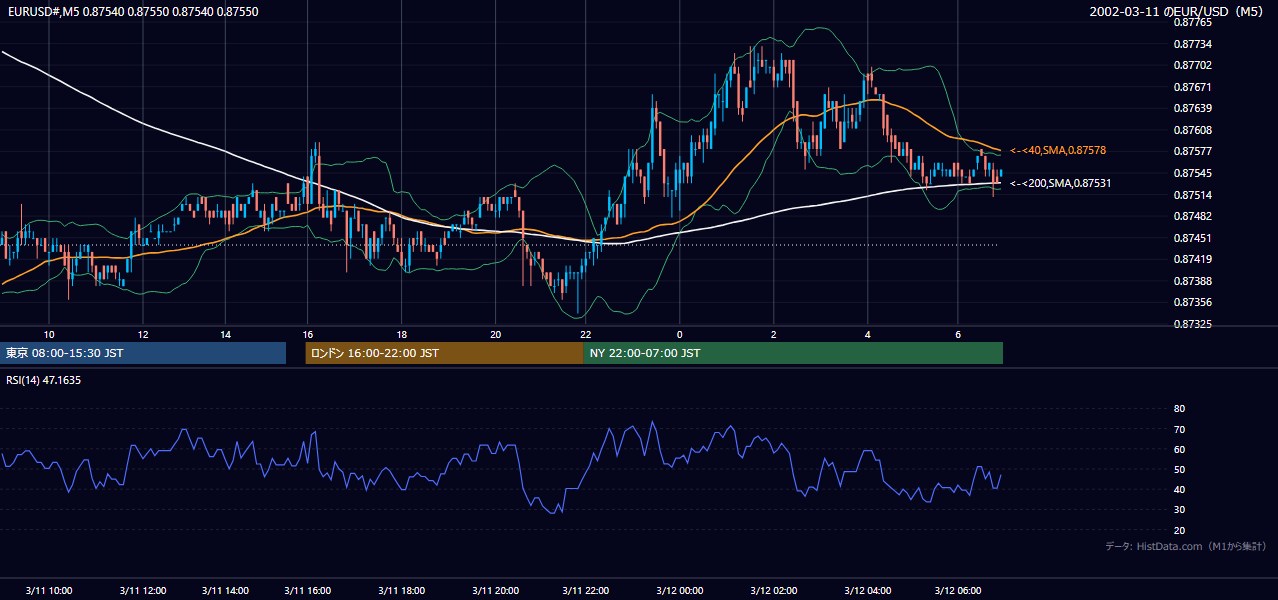Click the RSI(14) 47.1635 indicator label
1278x600 pixels.
coord(44,380)
